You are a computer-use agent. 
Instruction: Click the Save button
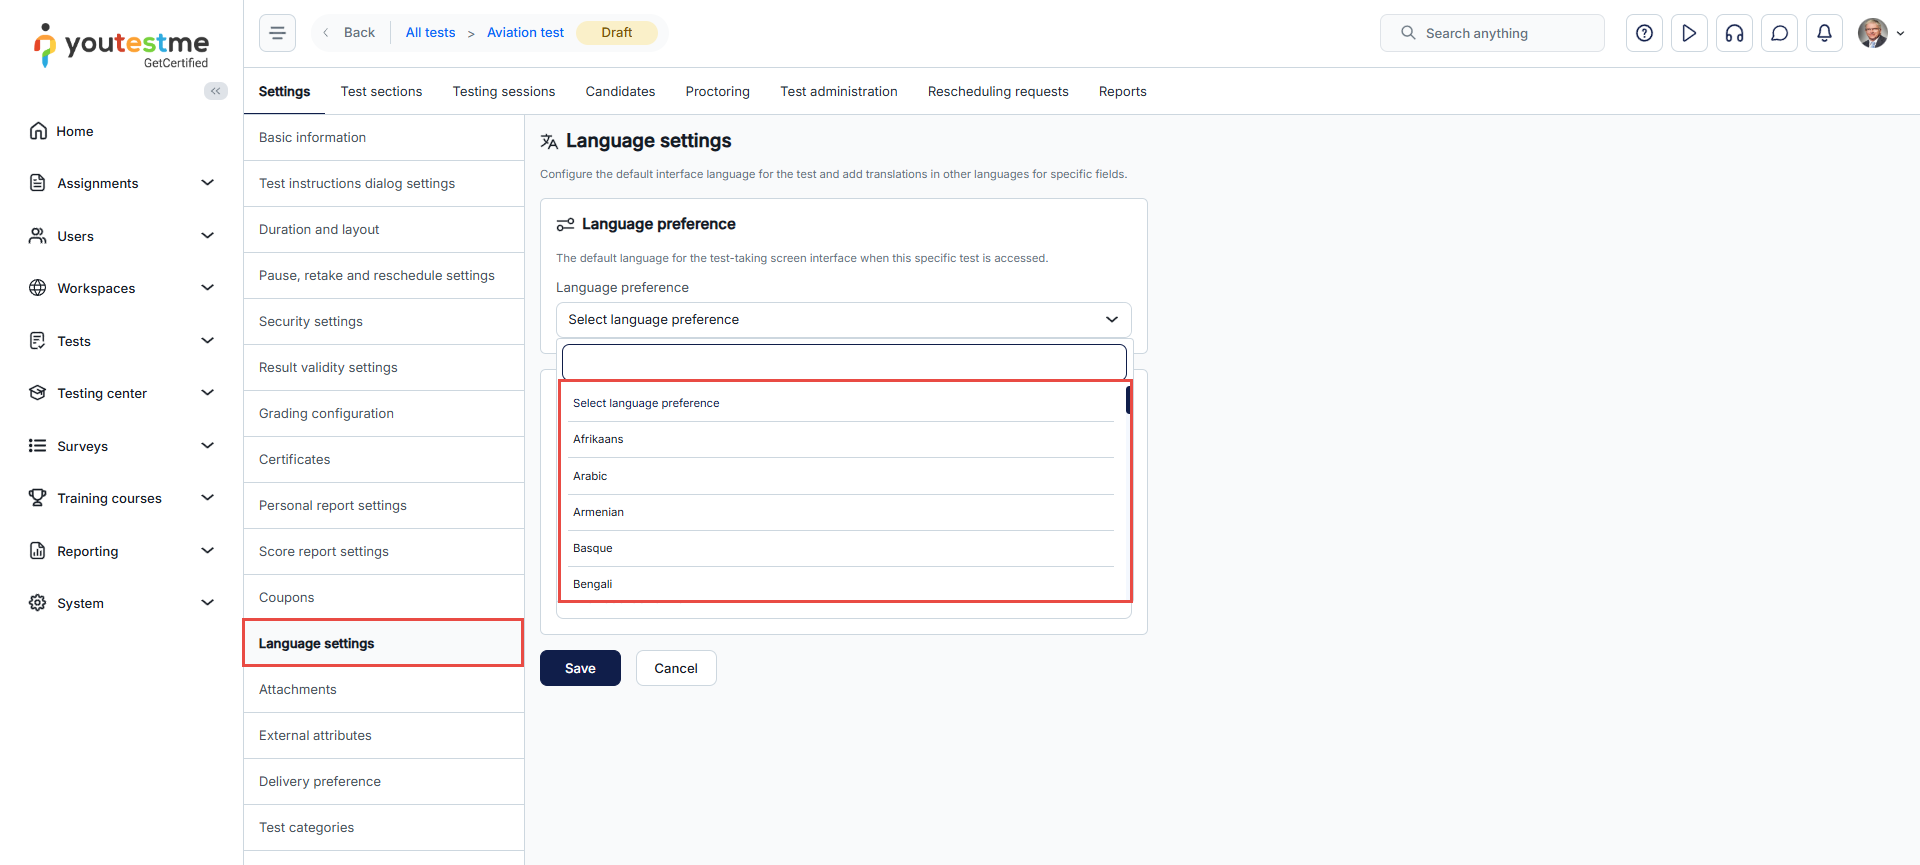point(580,668)
